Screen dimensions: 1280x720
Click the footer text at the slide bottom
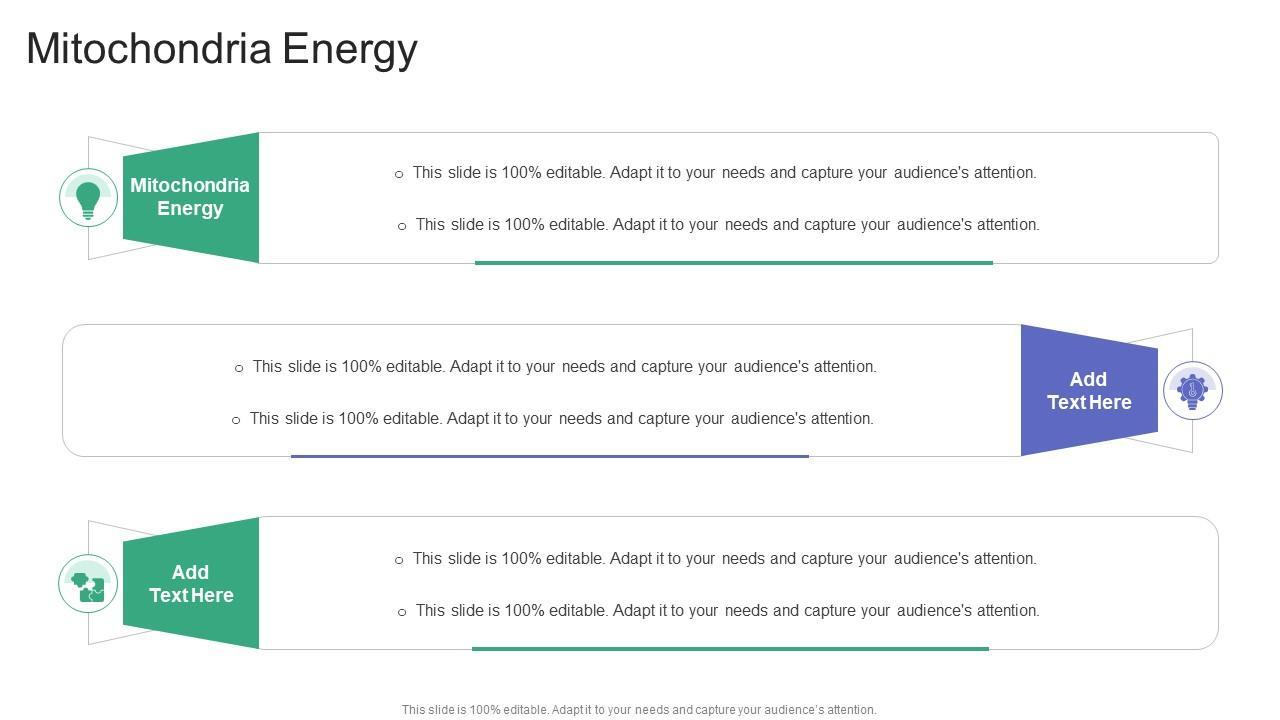point(639,710)
